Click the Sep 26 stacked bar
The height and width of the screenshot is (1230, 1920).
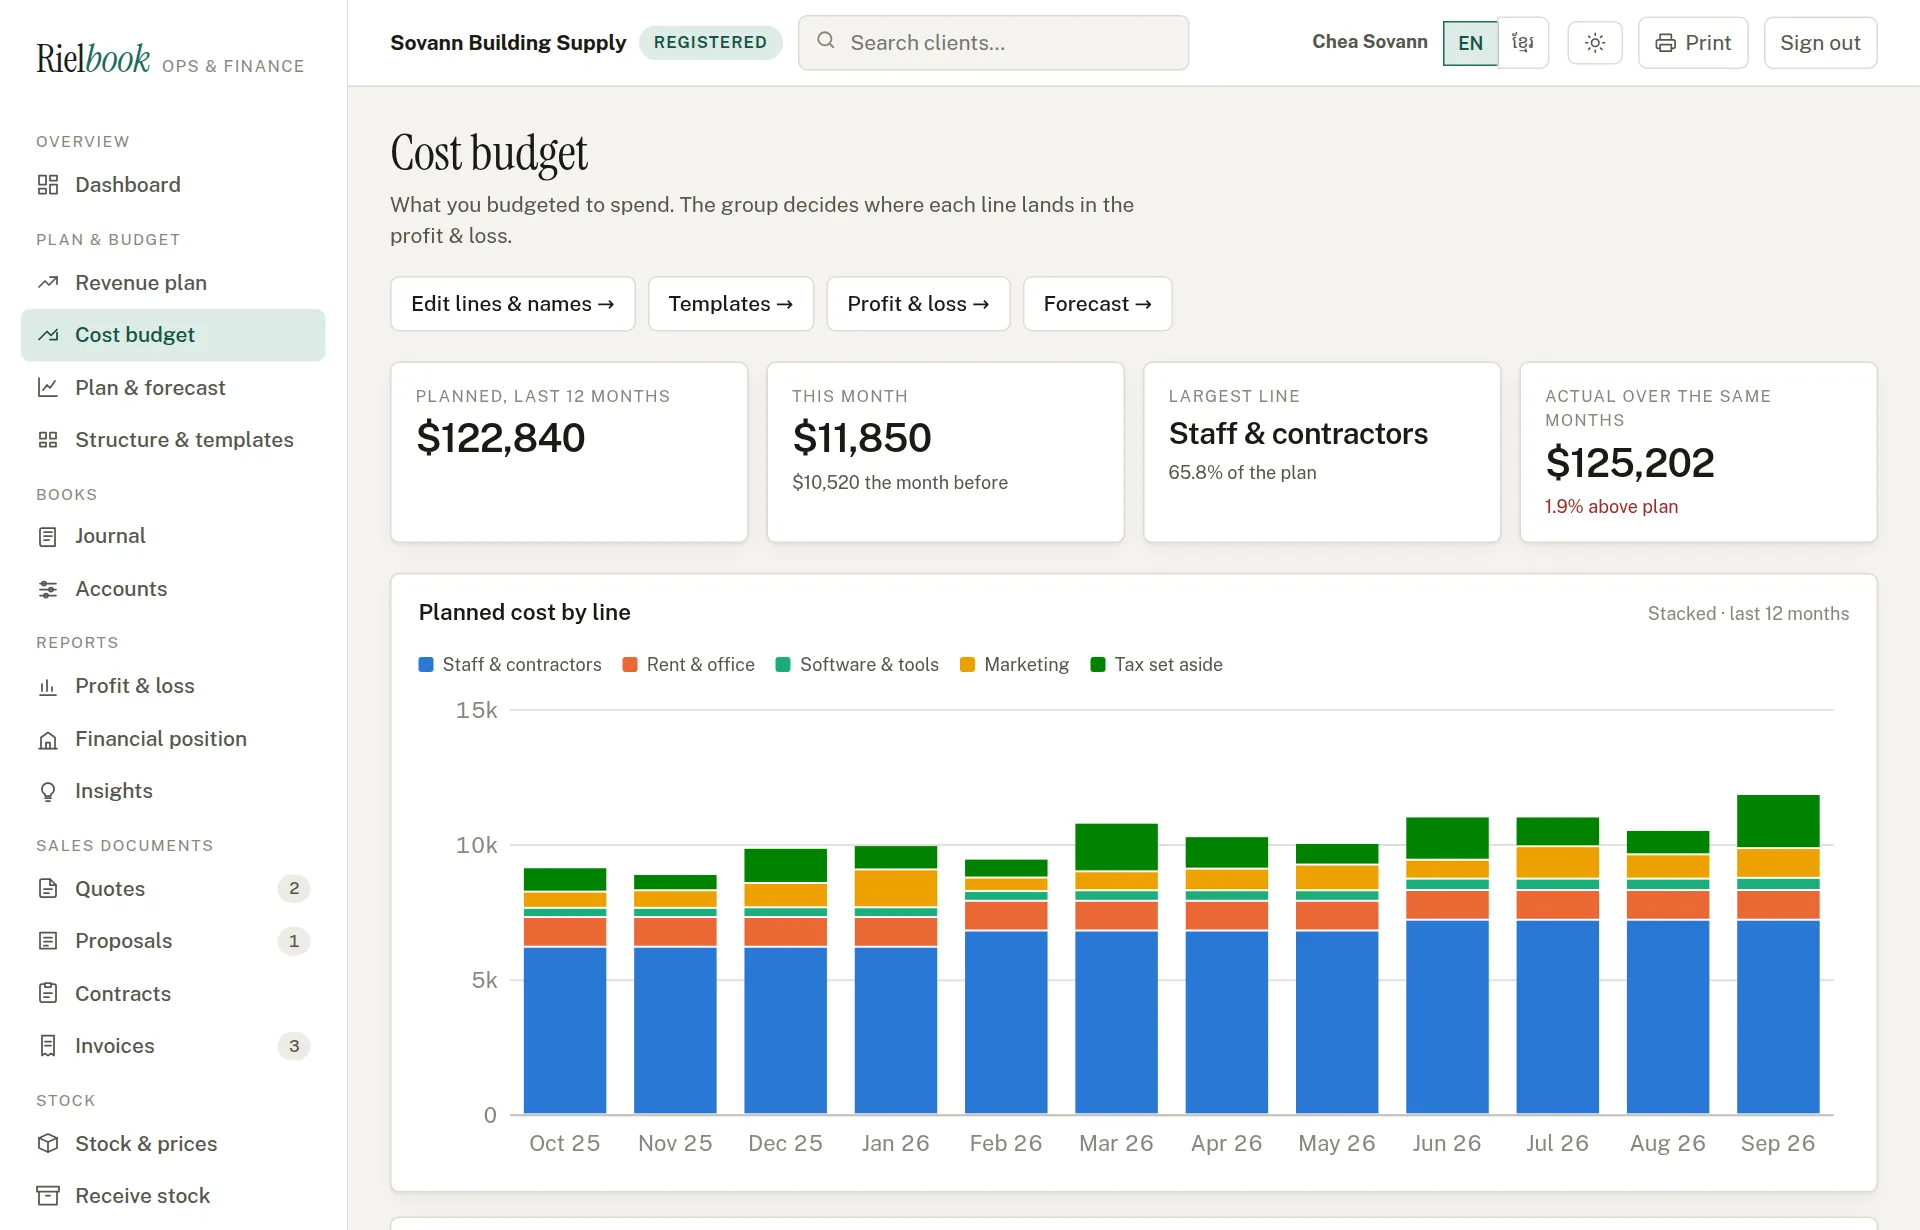tap(1778, 954)
